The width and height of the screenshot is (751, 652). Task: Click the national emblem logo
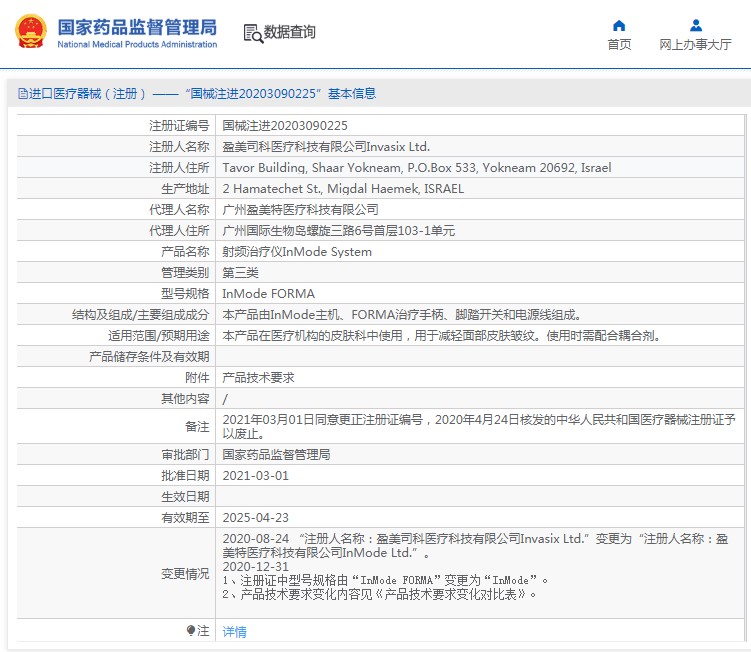click(x=31, y=32)
